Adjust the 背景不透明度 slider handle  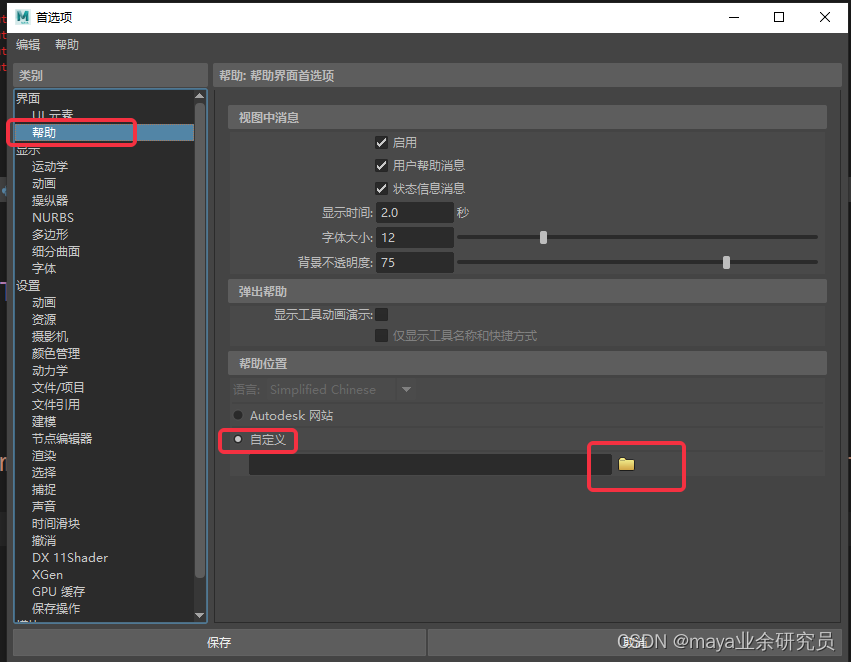726,263
